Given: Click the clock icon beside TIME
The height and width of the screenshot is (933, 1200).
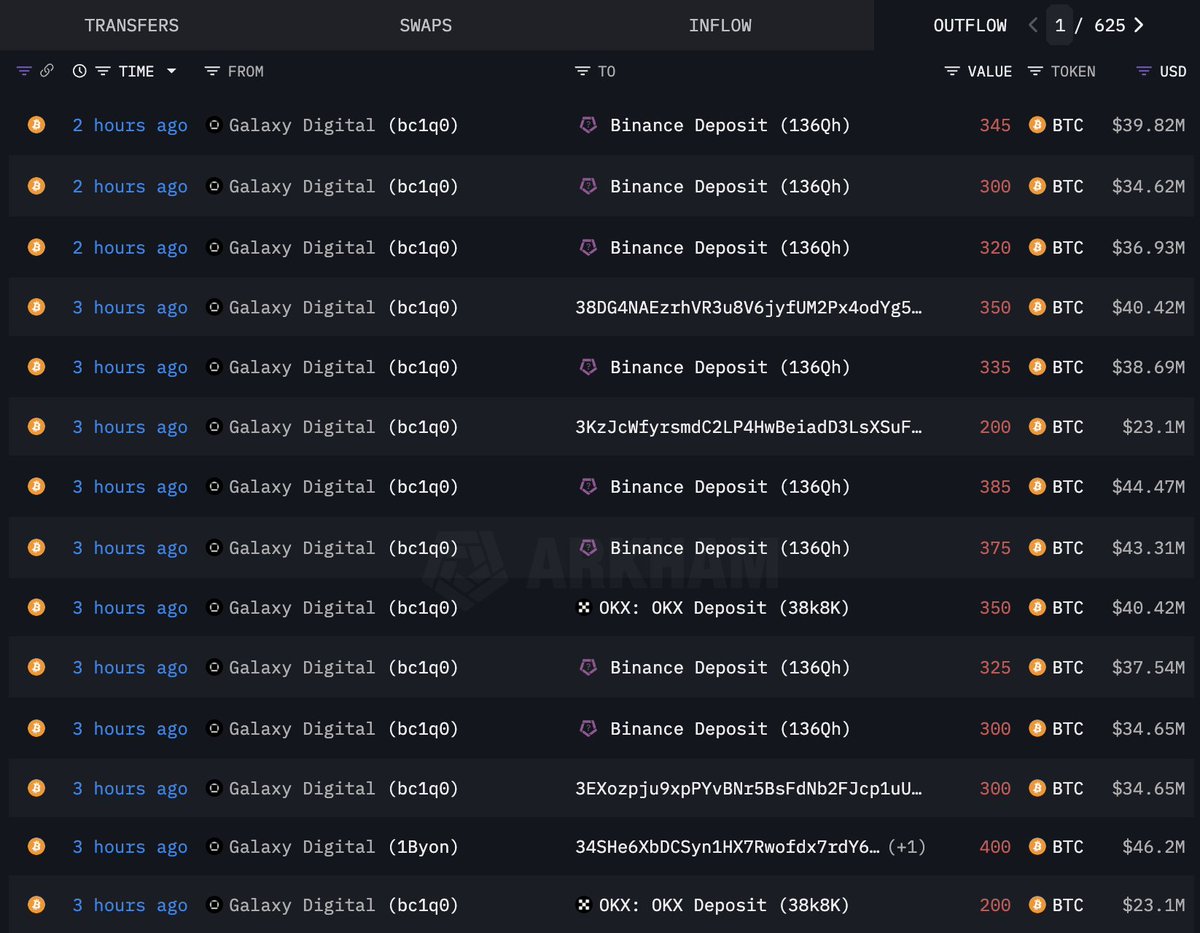Looking at the screenshot, I should [80, 71].
